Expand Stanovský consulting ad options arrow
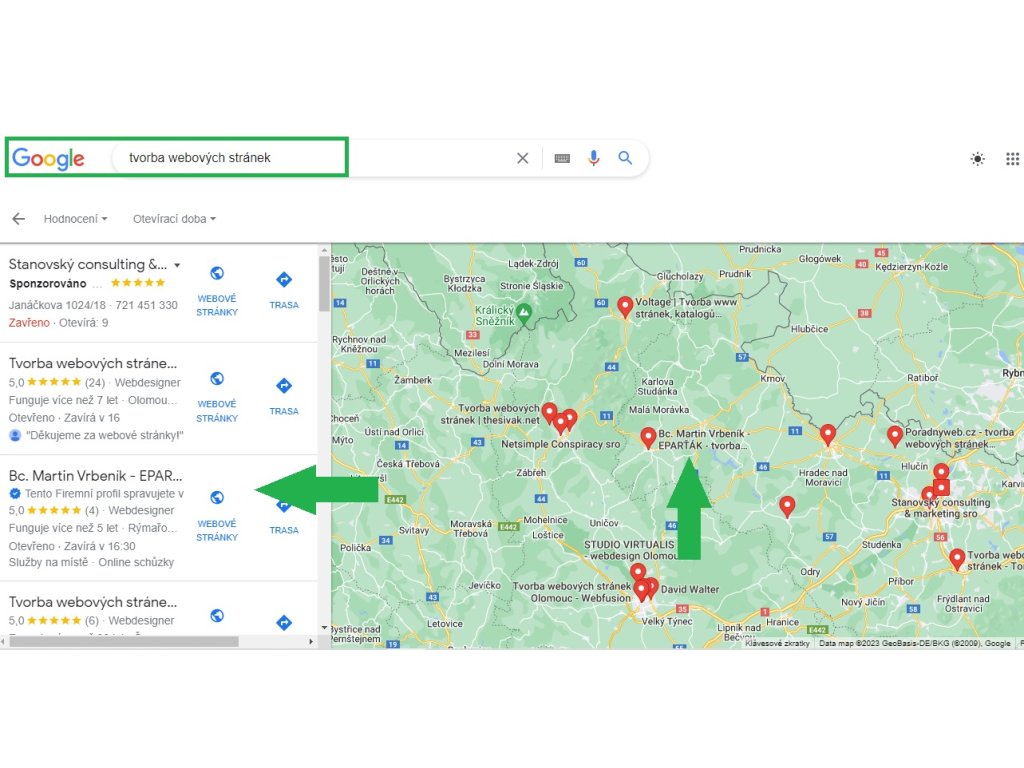The width and height of the screenshot is (1024, 768). click(177, 266)
